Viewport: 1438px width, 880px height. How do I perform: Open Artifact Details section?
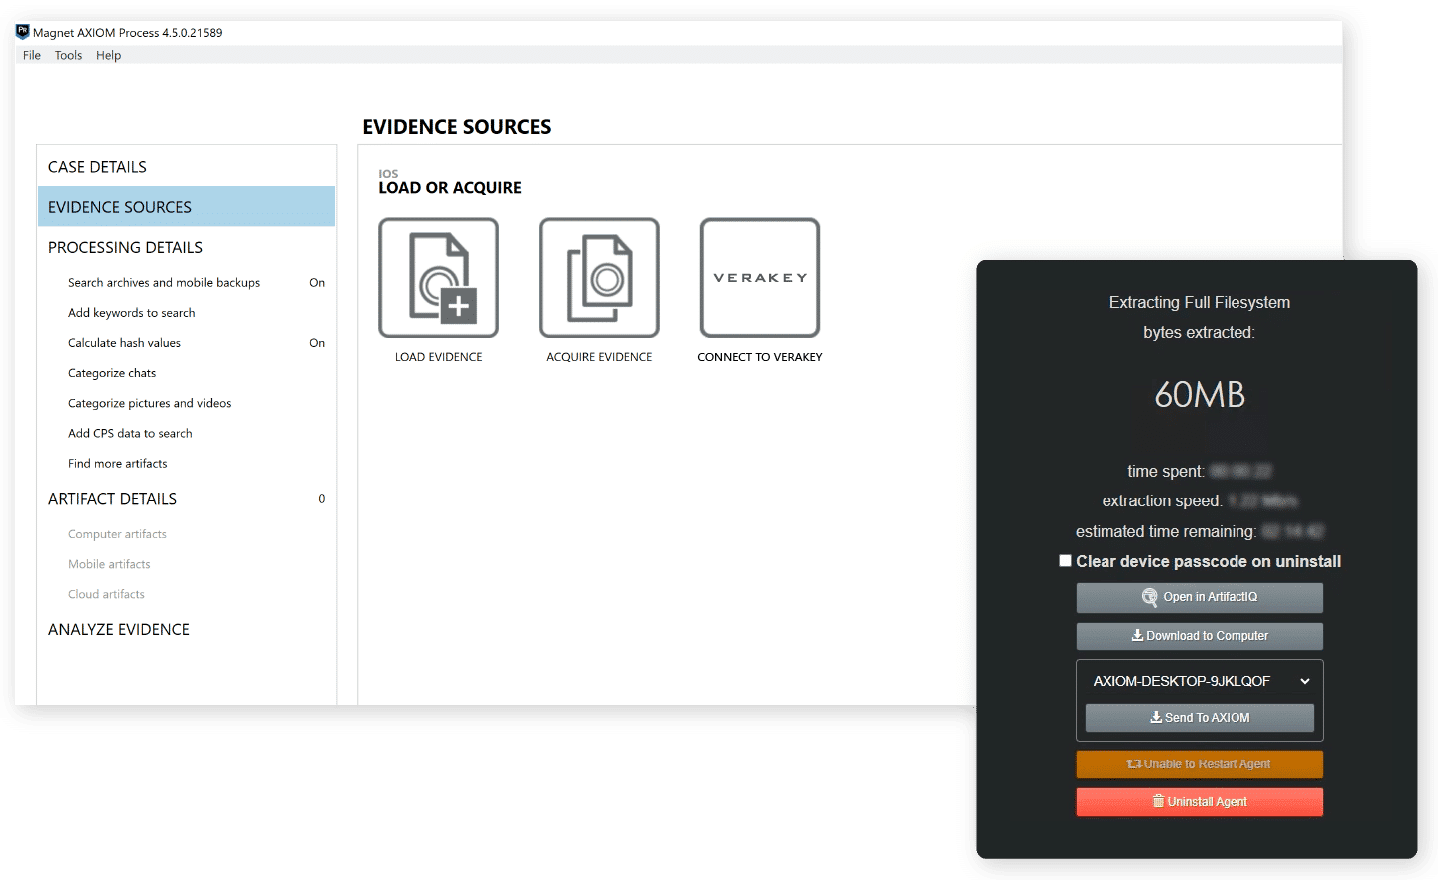(186, 499)
